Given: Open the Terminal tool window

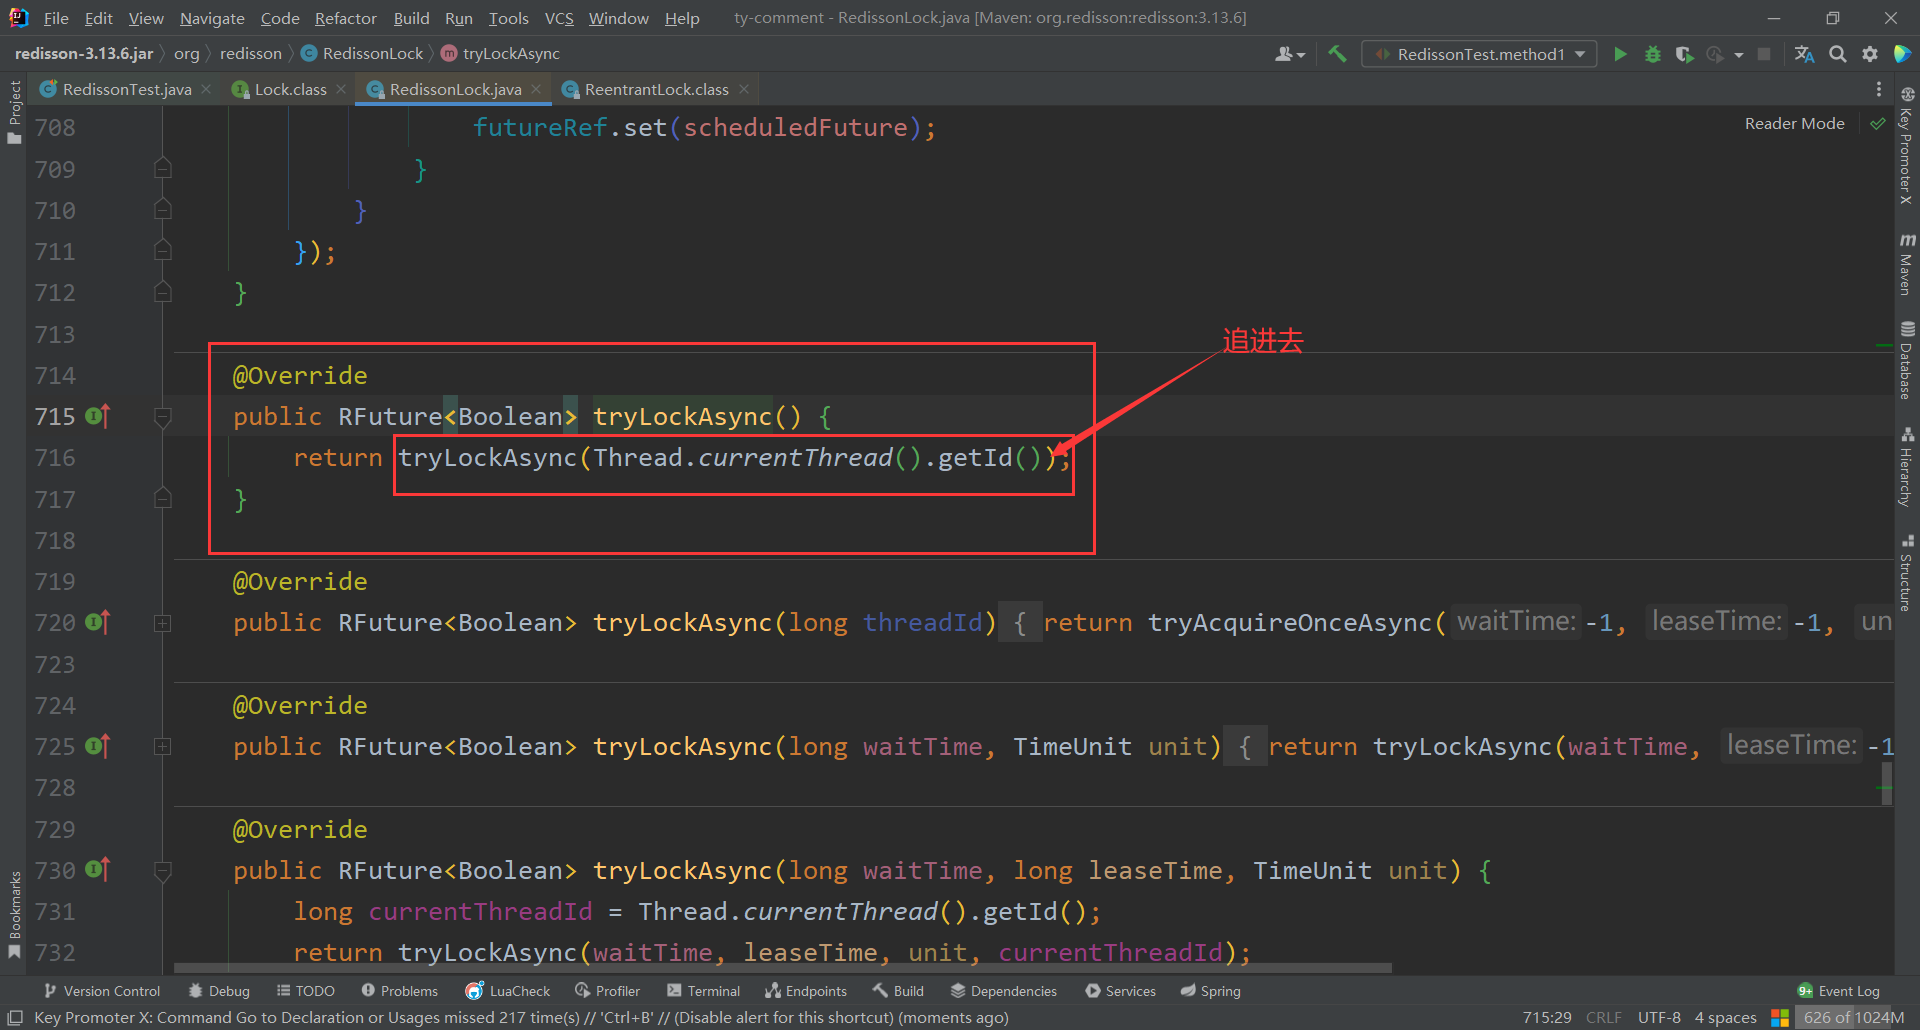Looking at the screenshot, I should pos(704,991).
